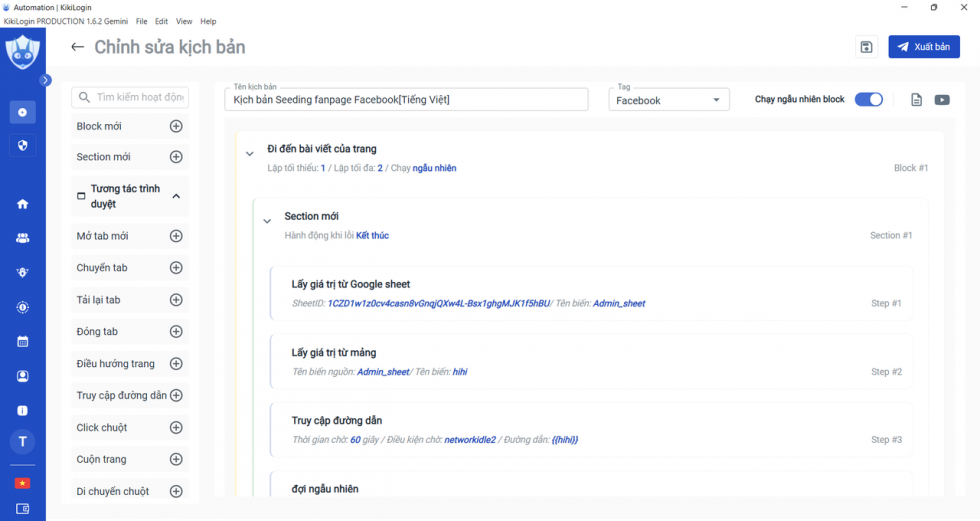980x521 pixels.
Task: Click the hihi variable in Step #2
Action: point(460,372)
